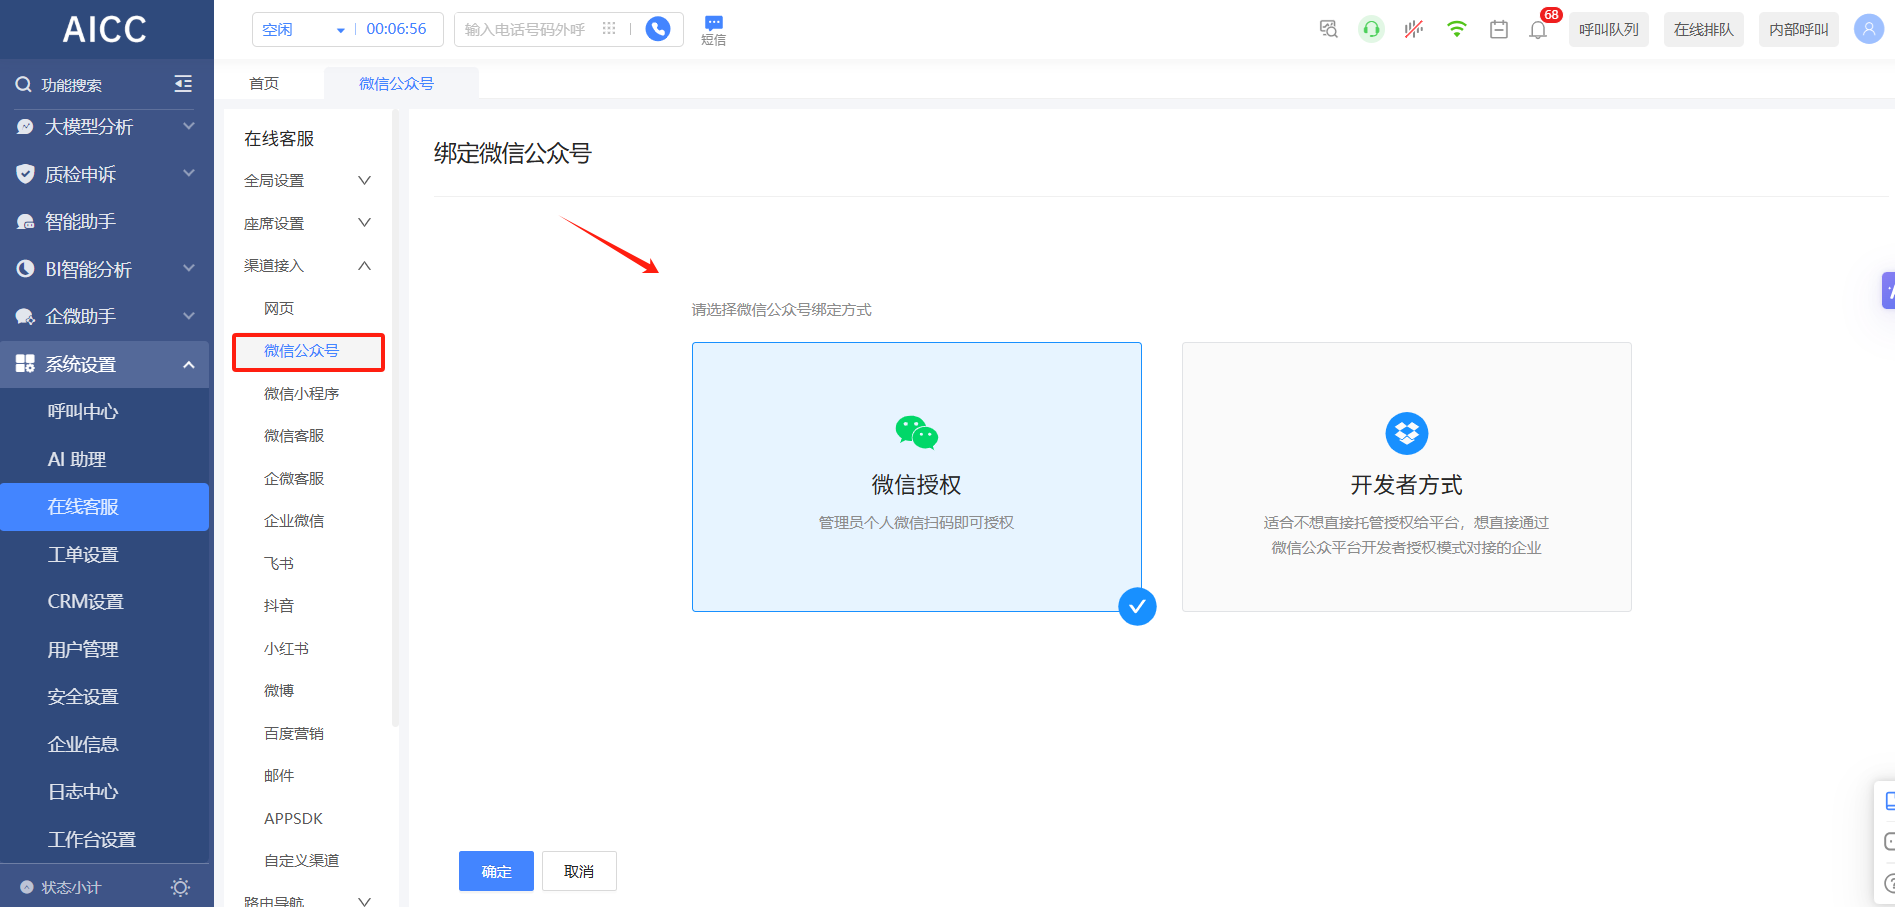Select the 开发者方式 binding option card
This screenshot has width=1895, height=907.
pyautogui.click(x=1406, y=477)
